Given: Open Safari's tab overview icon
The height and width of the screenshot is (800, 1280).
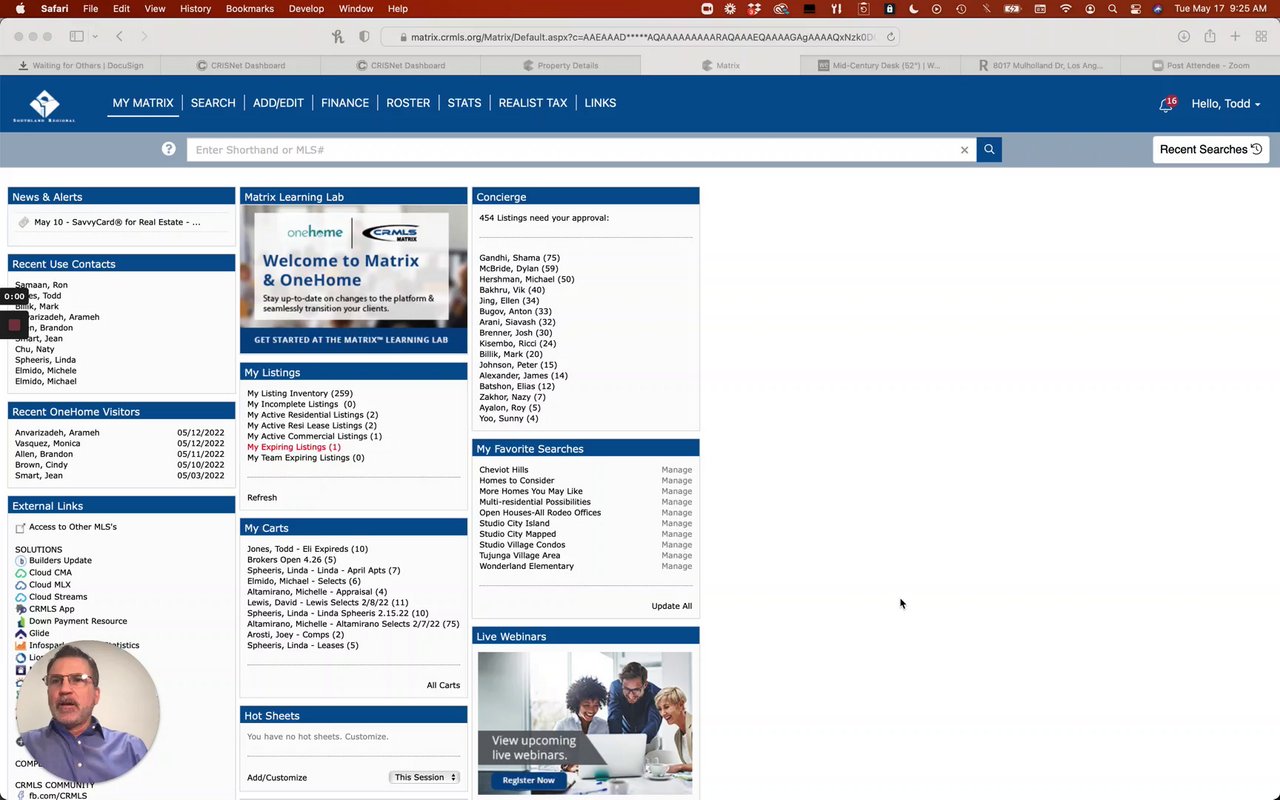Looking at the screenshot, I should 1261,36.
